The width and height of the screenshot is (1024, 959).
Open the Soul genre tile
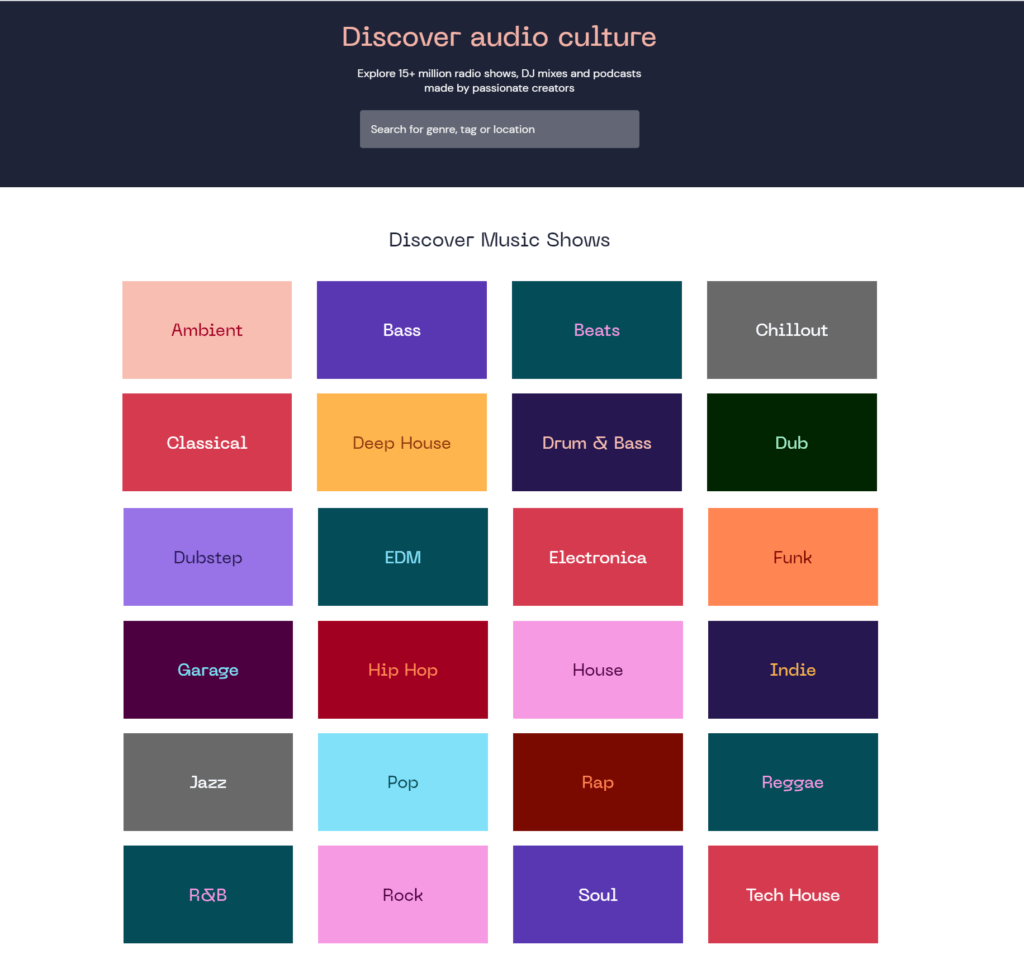pos(598,894)
